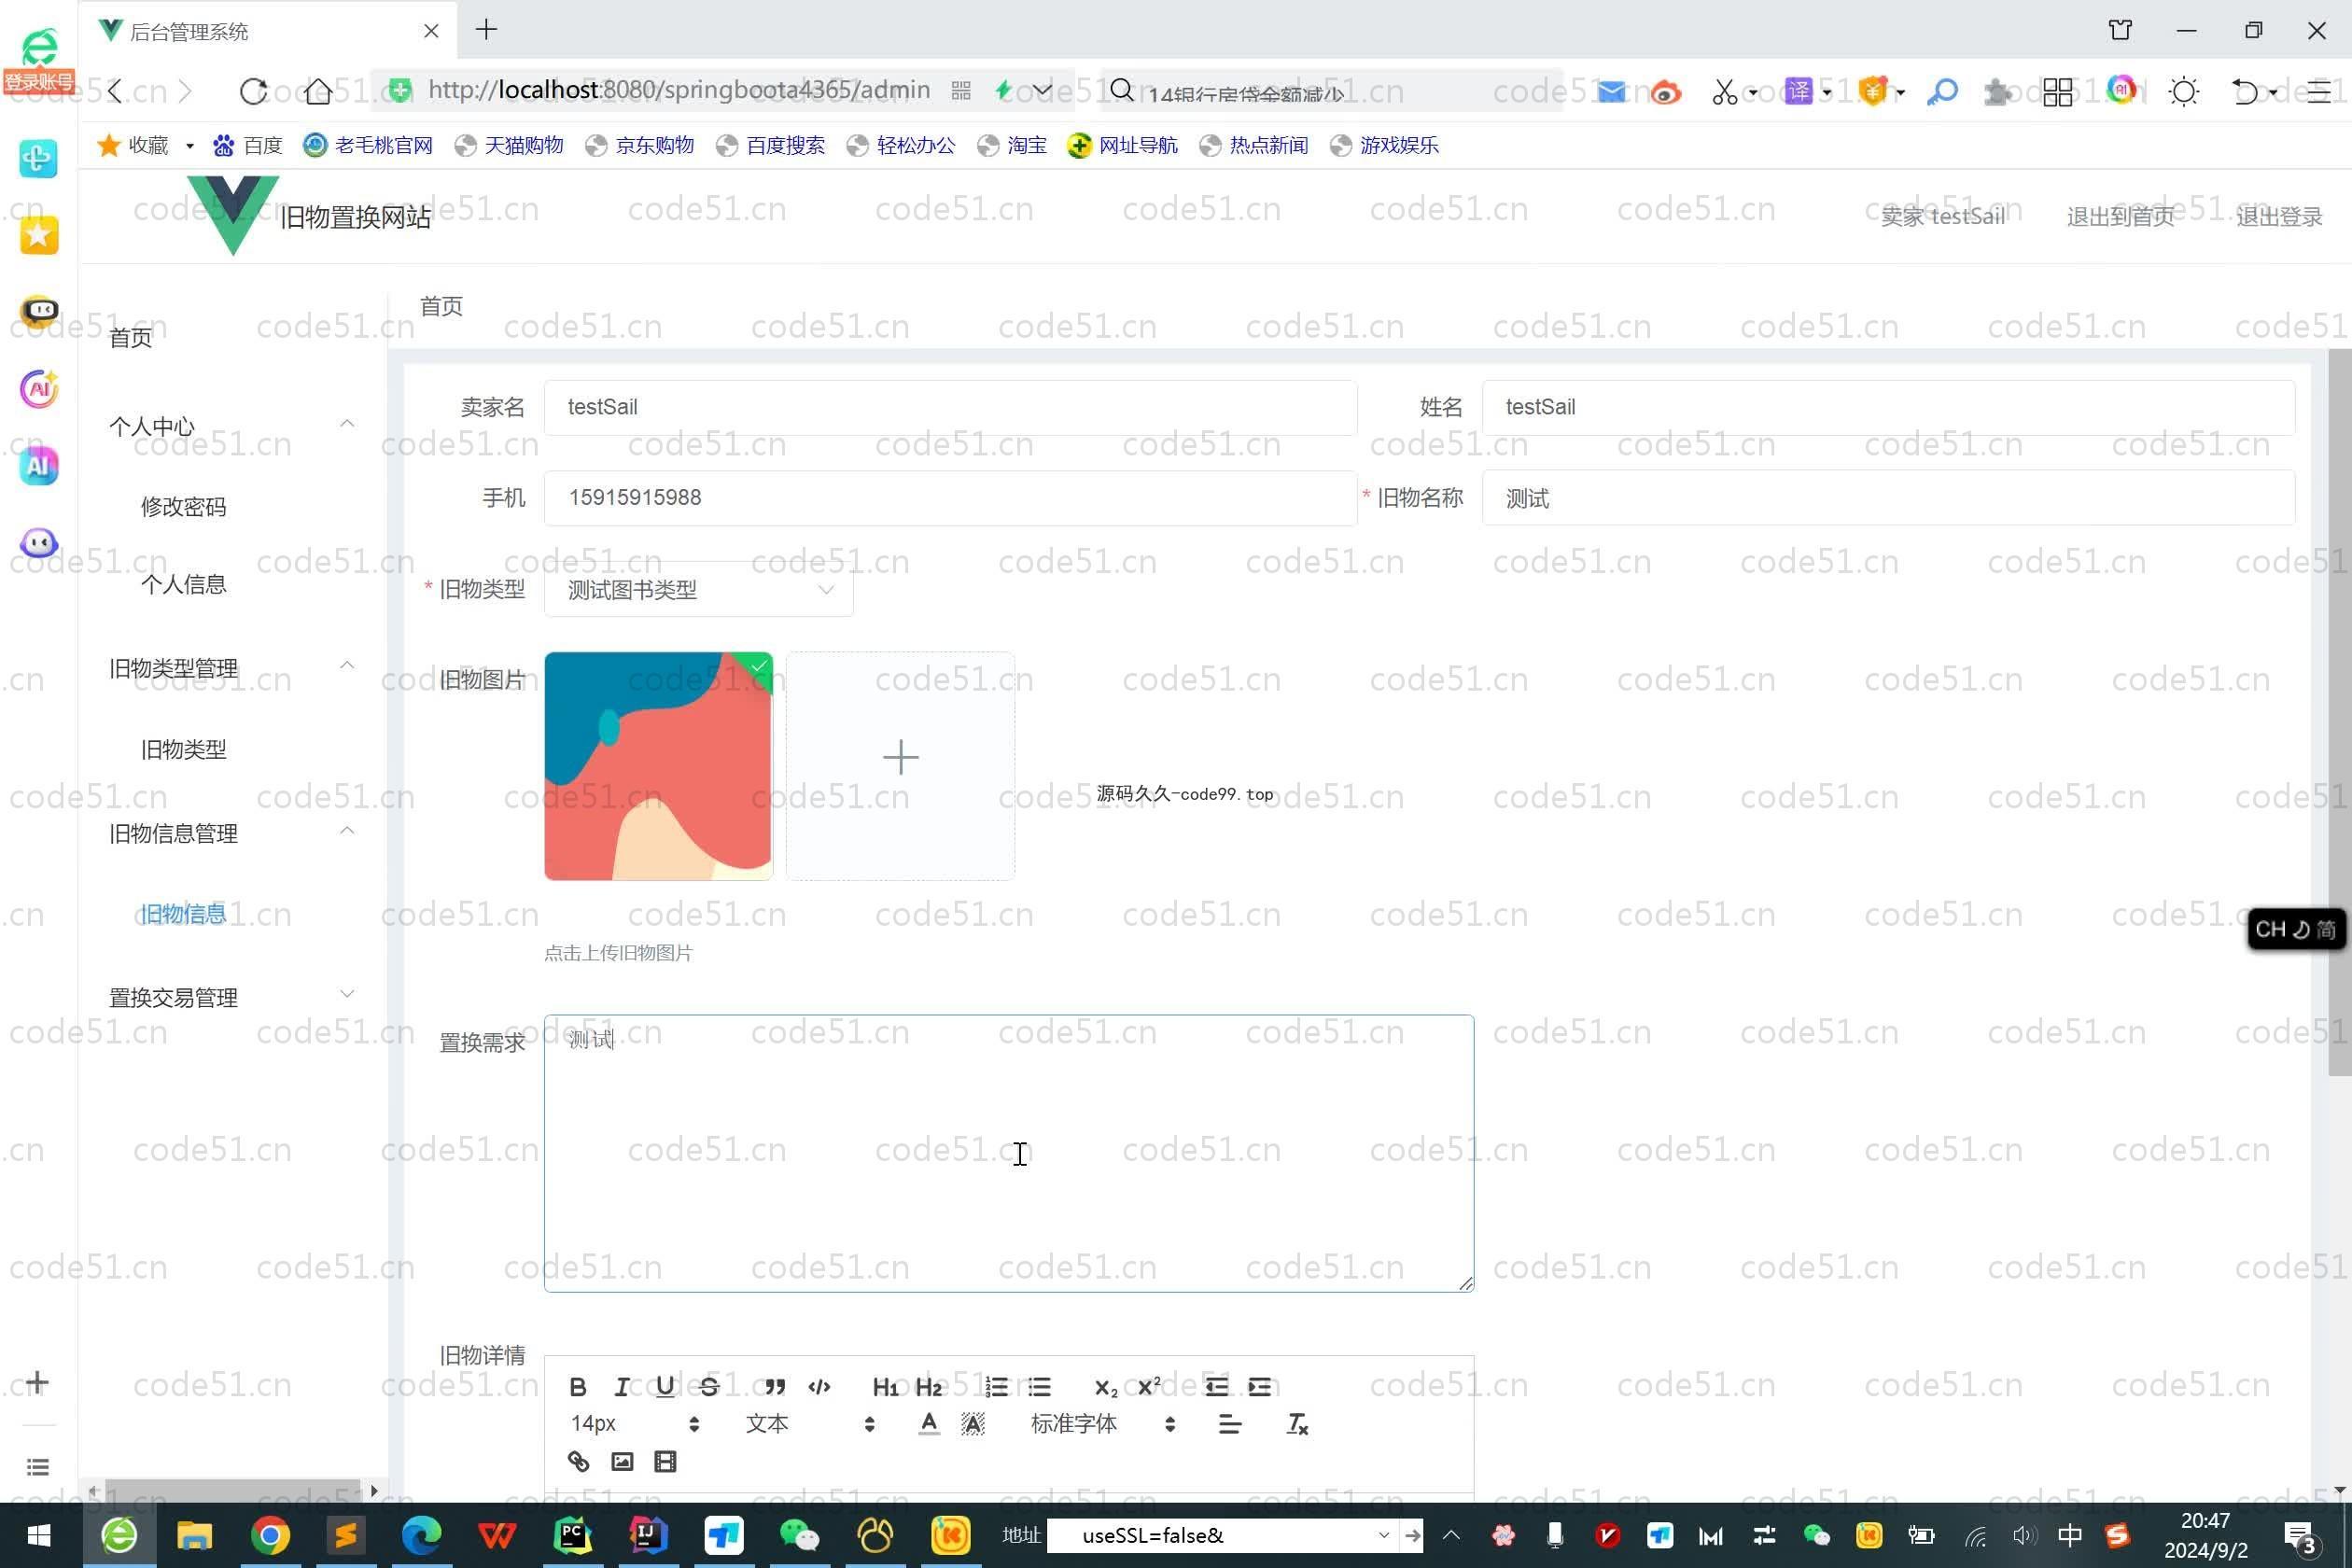The image size is (2352, 1568).
Task: Apply Heading 1 style
Action: click(x=885, y=1386)
